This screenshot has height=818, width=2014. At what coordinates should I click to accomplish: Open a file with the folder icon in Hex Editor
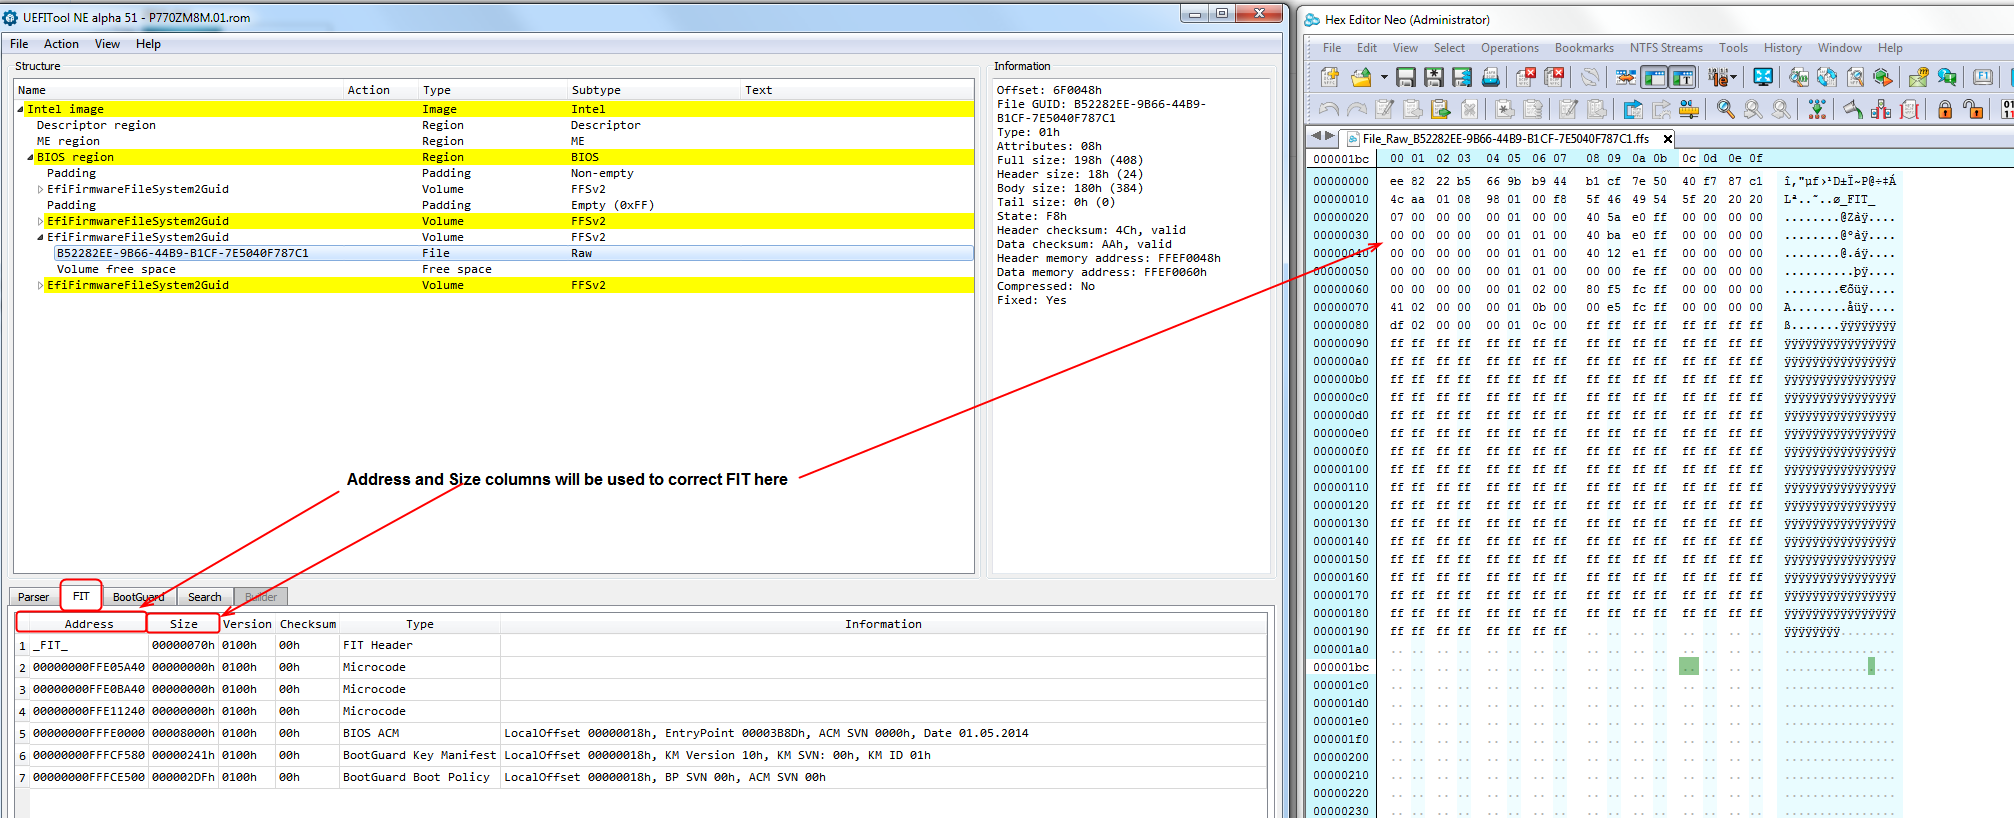(x=1361, y=77)
